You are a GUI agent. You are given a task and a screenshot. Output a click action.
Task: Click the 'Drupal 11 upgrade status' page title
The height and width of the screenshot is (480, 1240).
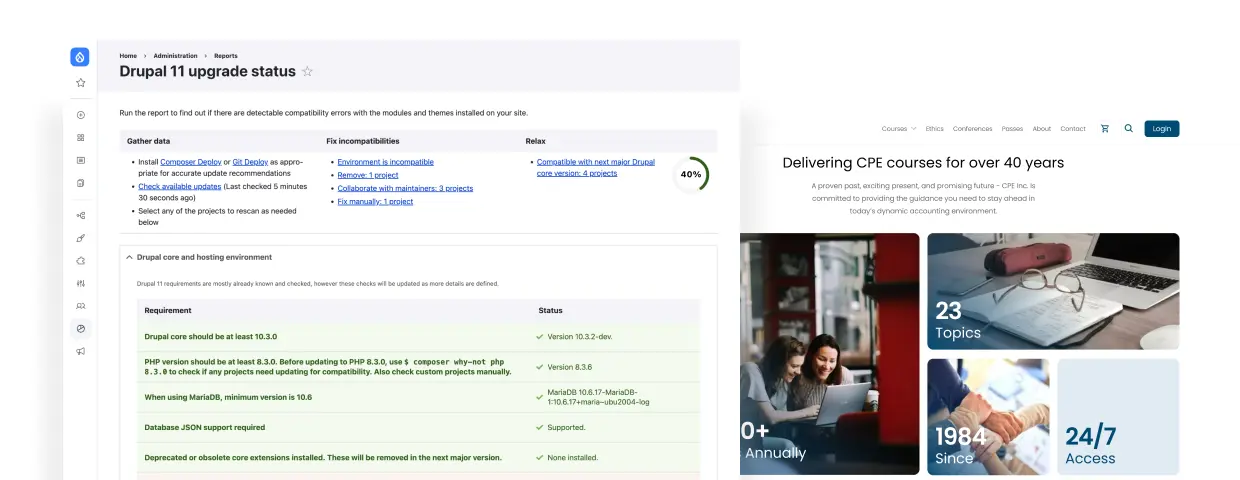207,72
